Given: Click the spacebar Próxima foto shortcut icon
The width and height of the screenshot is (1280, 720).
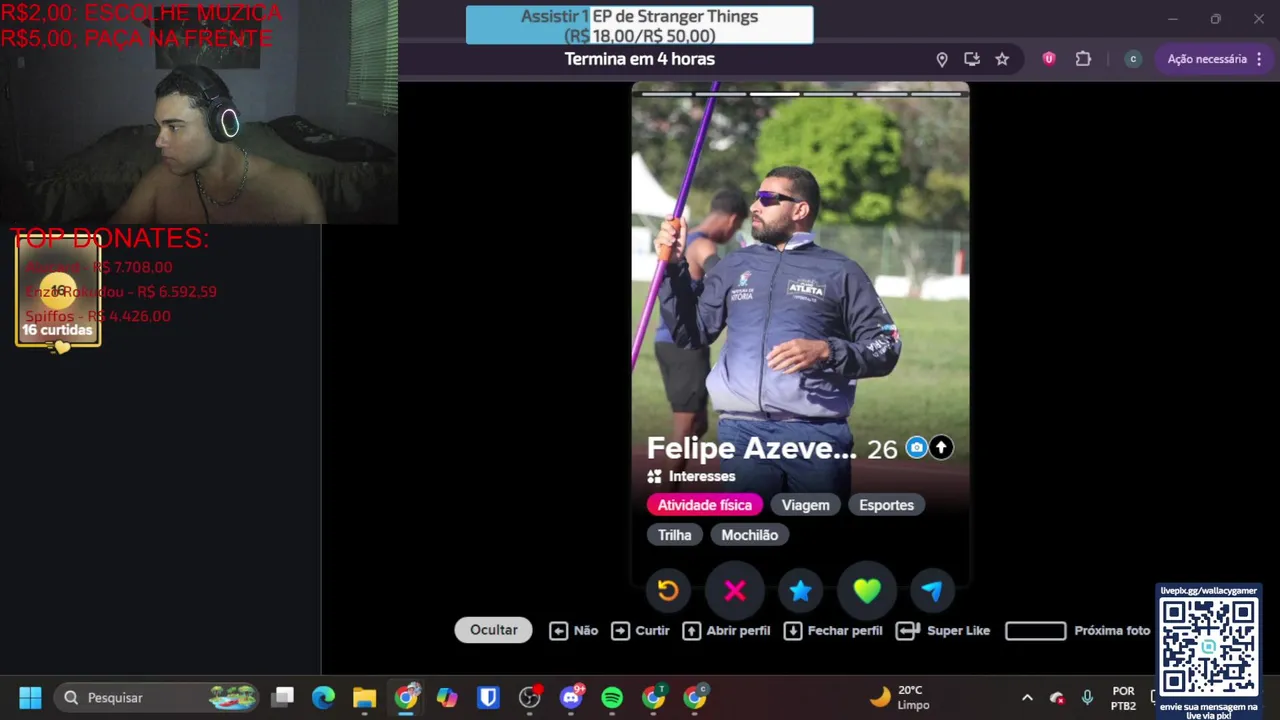Looking at the screenshot, I should coord(1035,631).
